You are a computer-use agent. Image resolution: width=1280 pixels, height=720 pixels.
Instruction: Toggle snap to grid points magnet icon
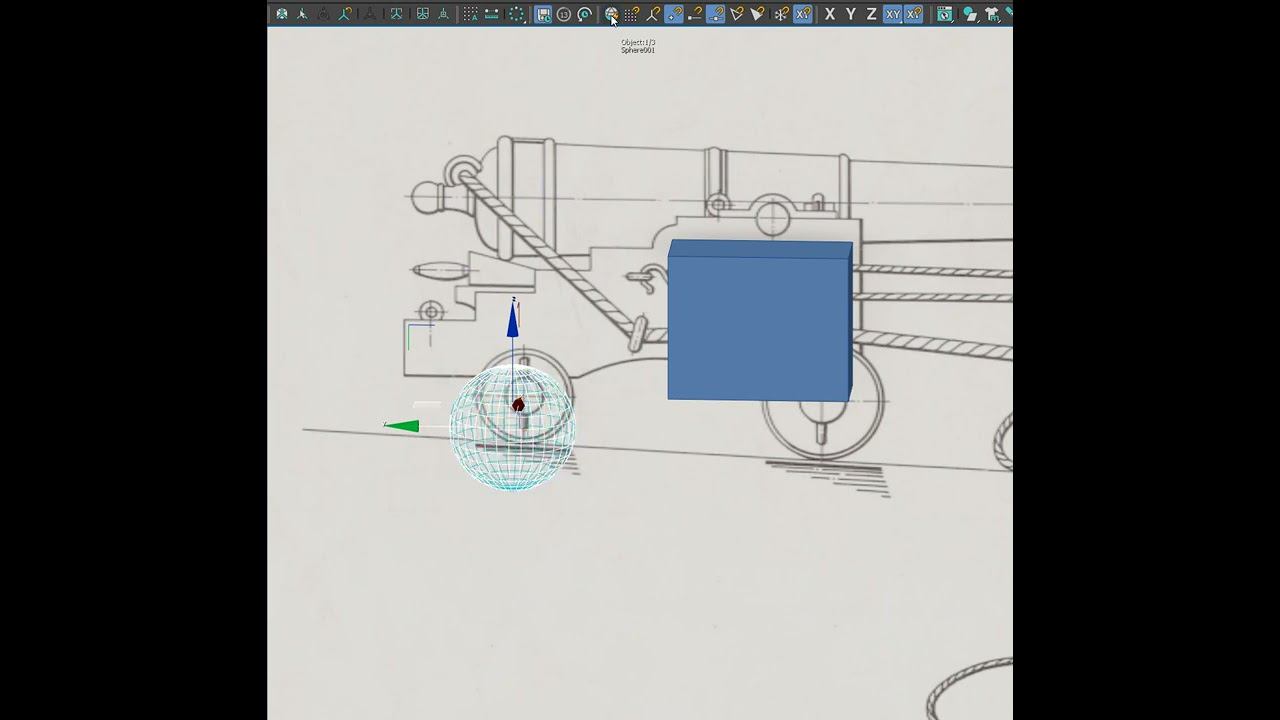632,14
